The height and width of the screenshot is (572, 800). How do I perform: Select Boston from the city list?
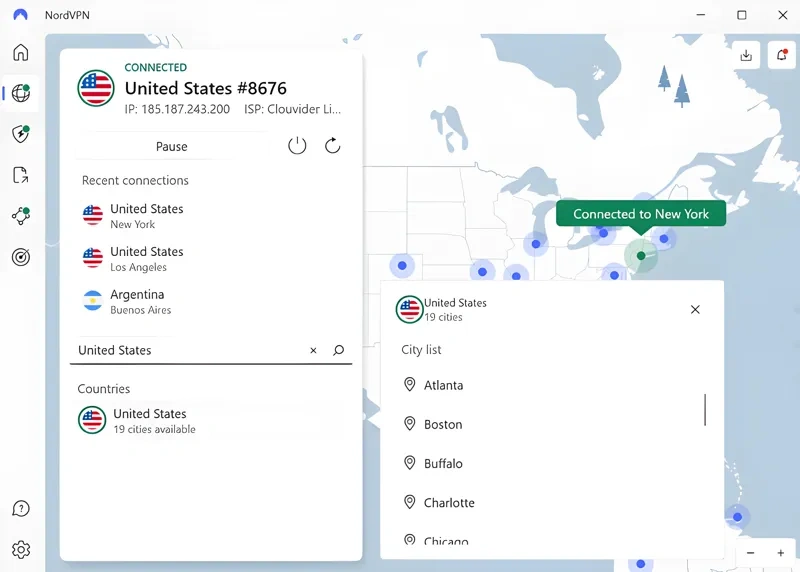[442, 424]
